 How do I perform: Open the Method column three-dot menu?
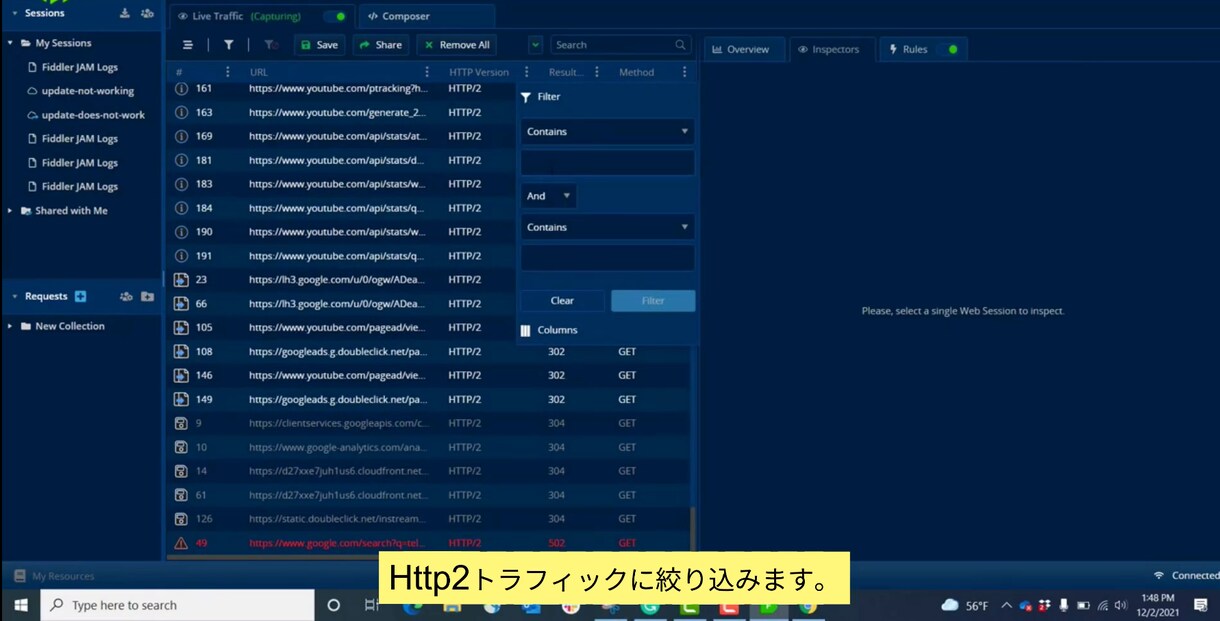coord(684,72)
